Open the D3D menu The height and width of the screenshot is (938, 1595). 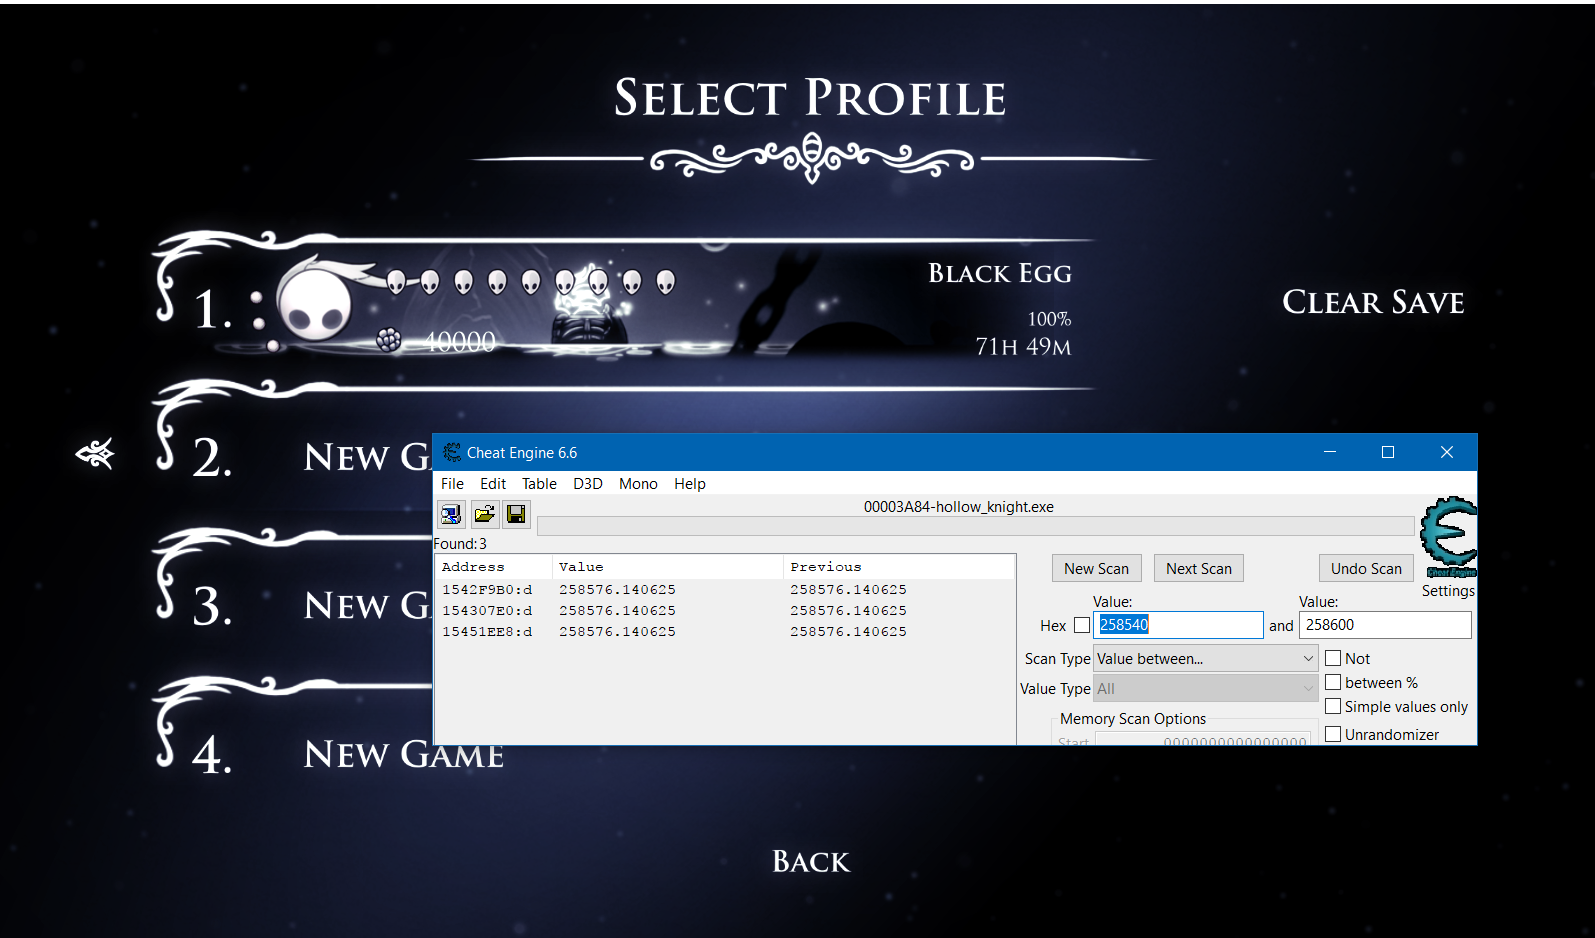pyautogui.click(x=588, y=483)
